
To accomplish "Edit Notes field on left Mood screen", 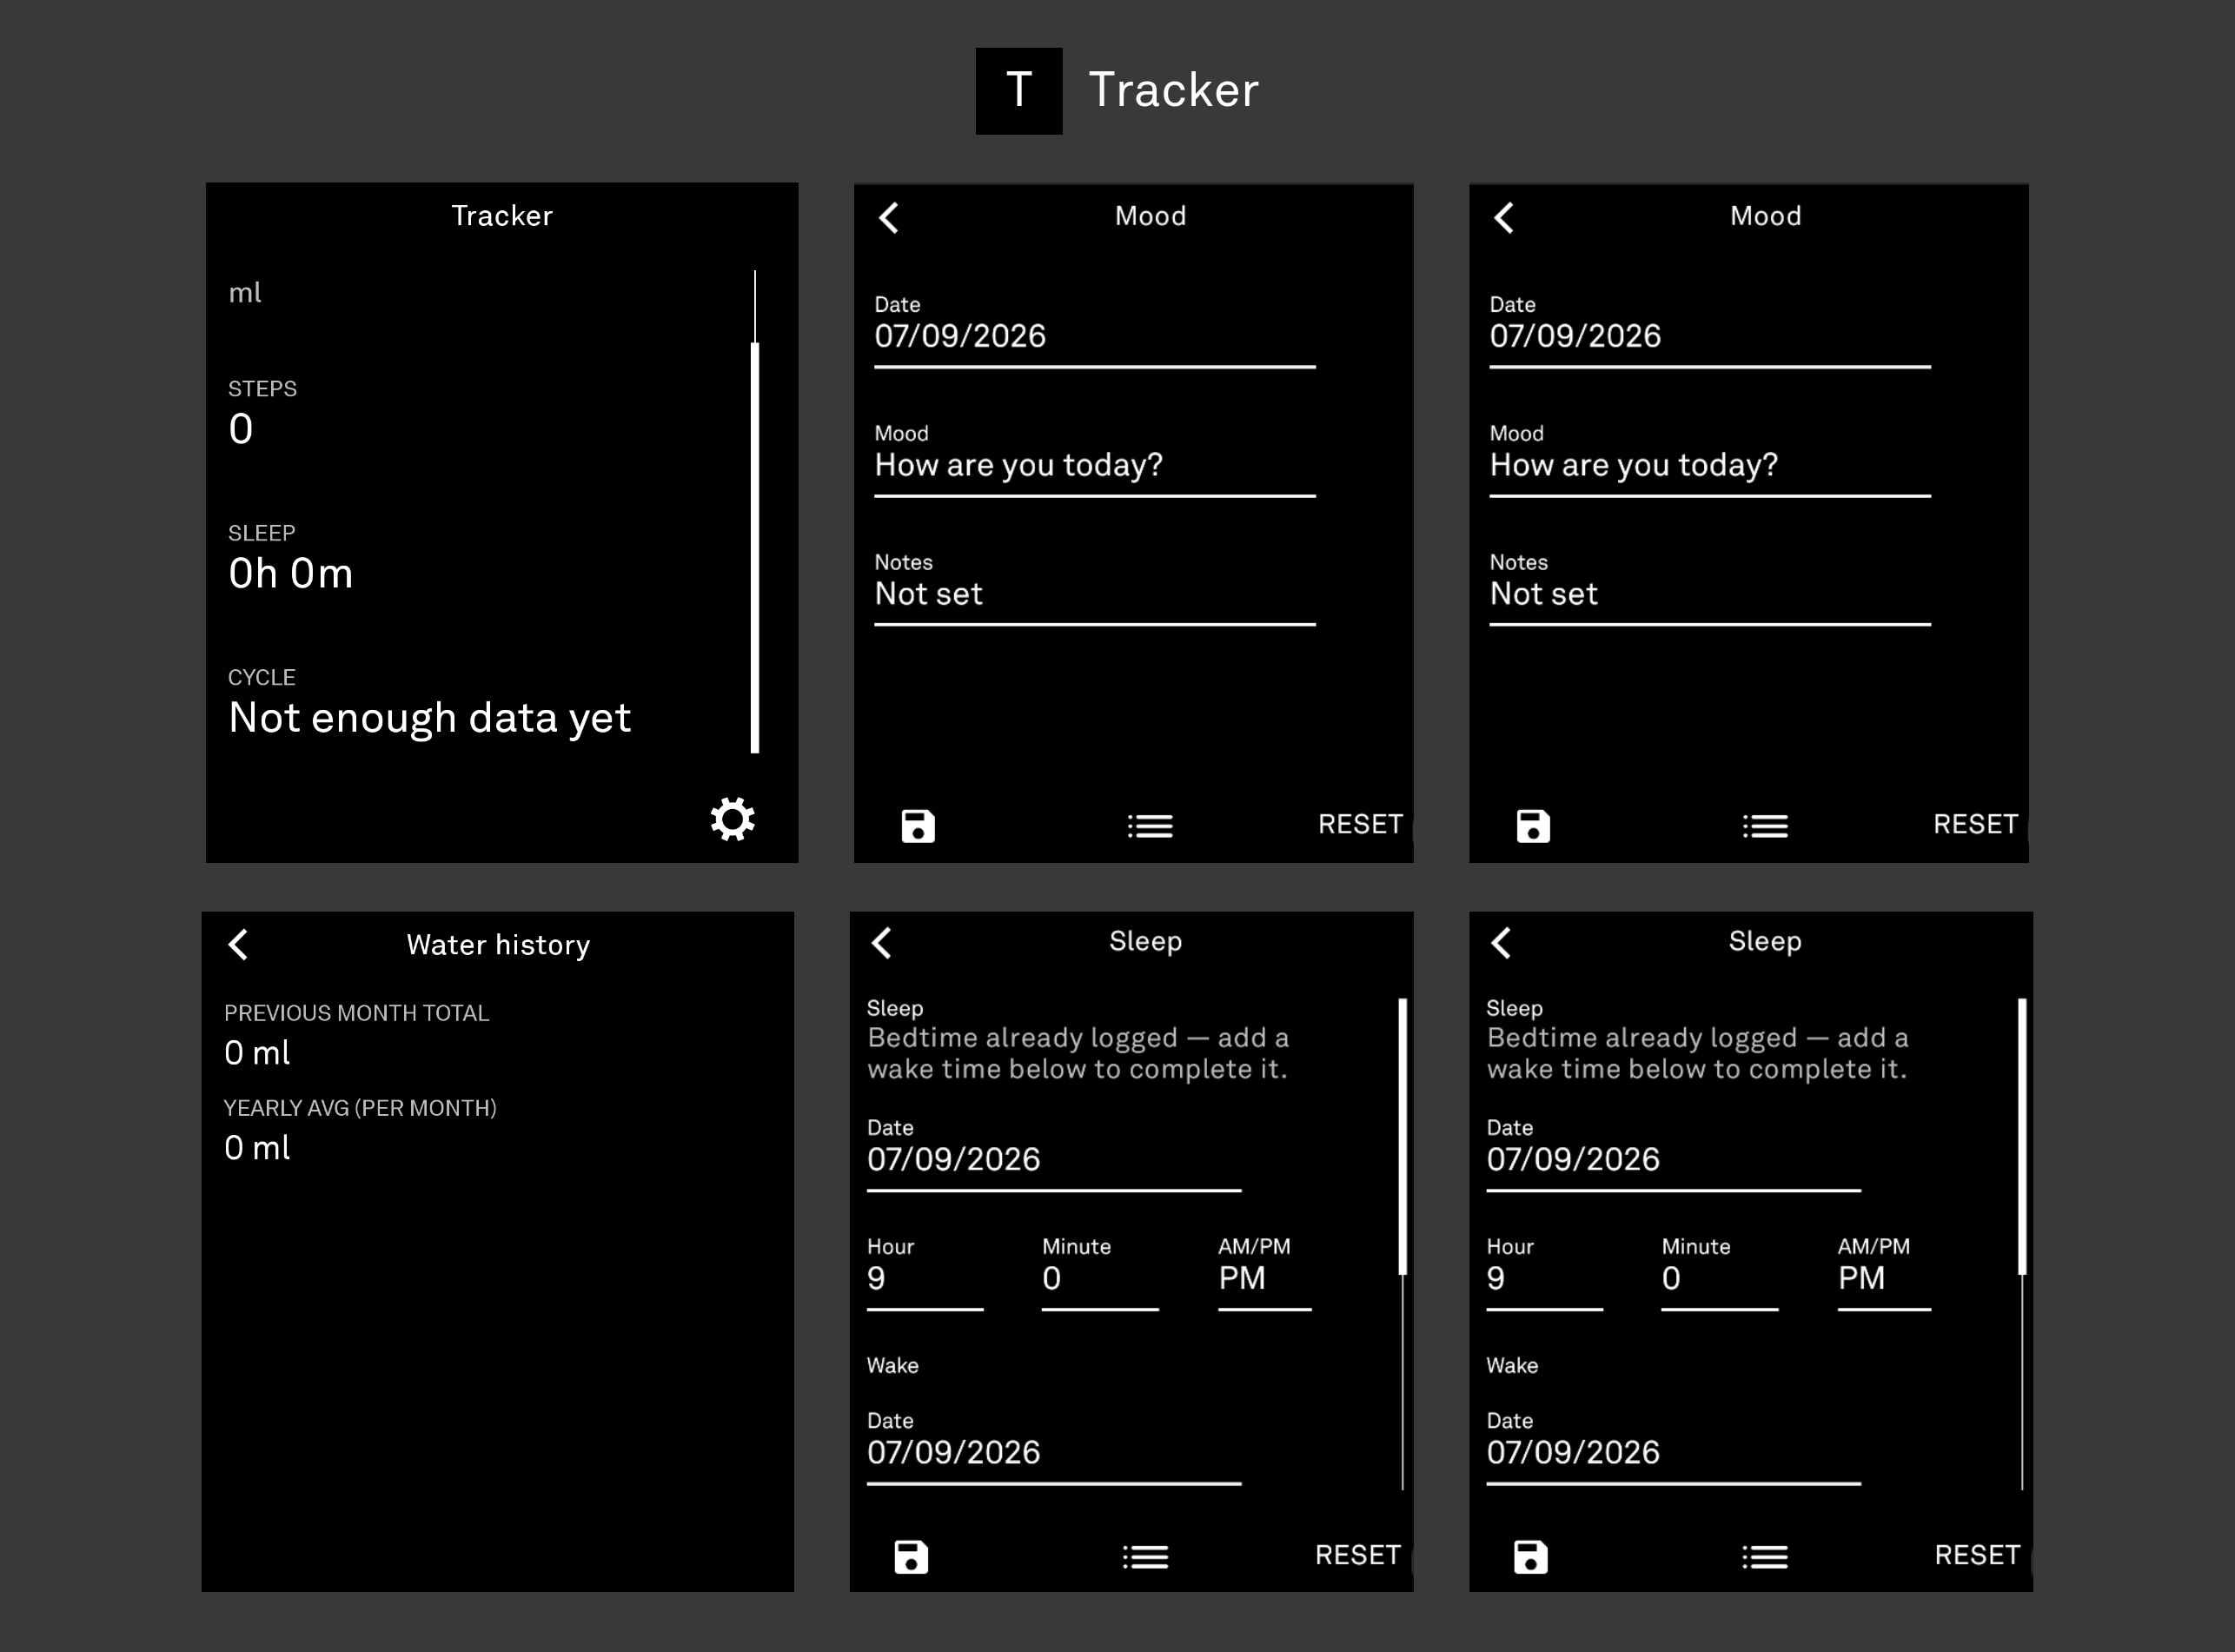I will 1095,589.
